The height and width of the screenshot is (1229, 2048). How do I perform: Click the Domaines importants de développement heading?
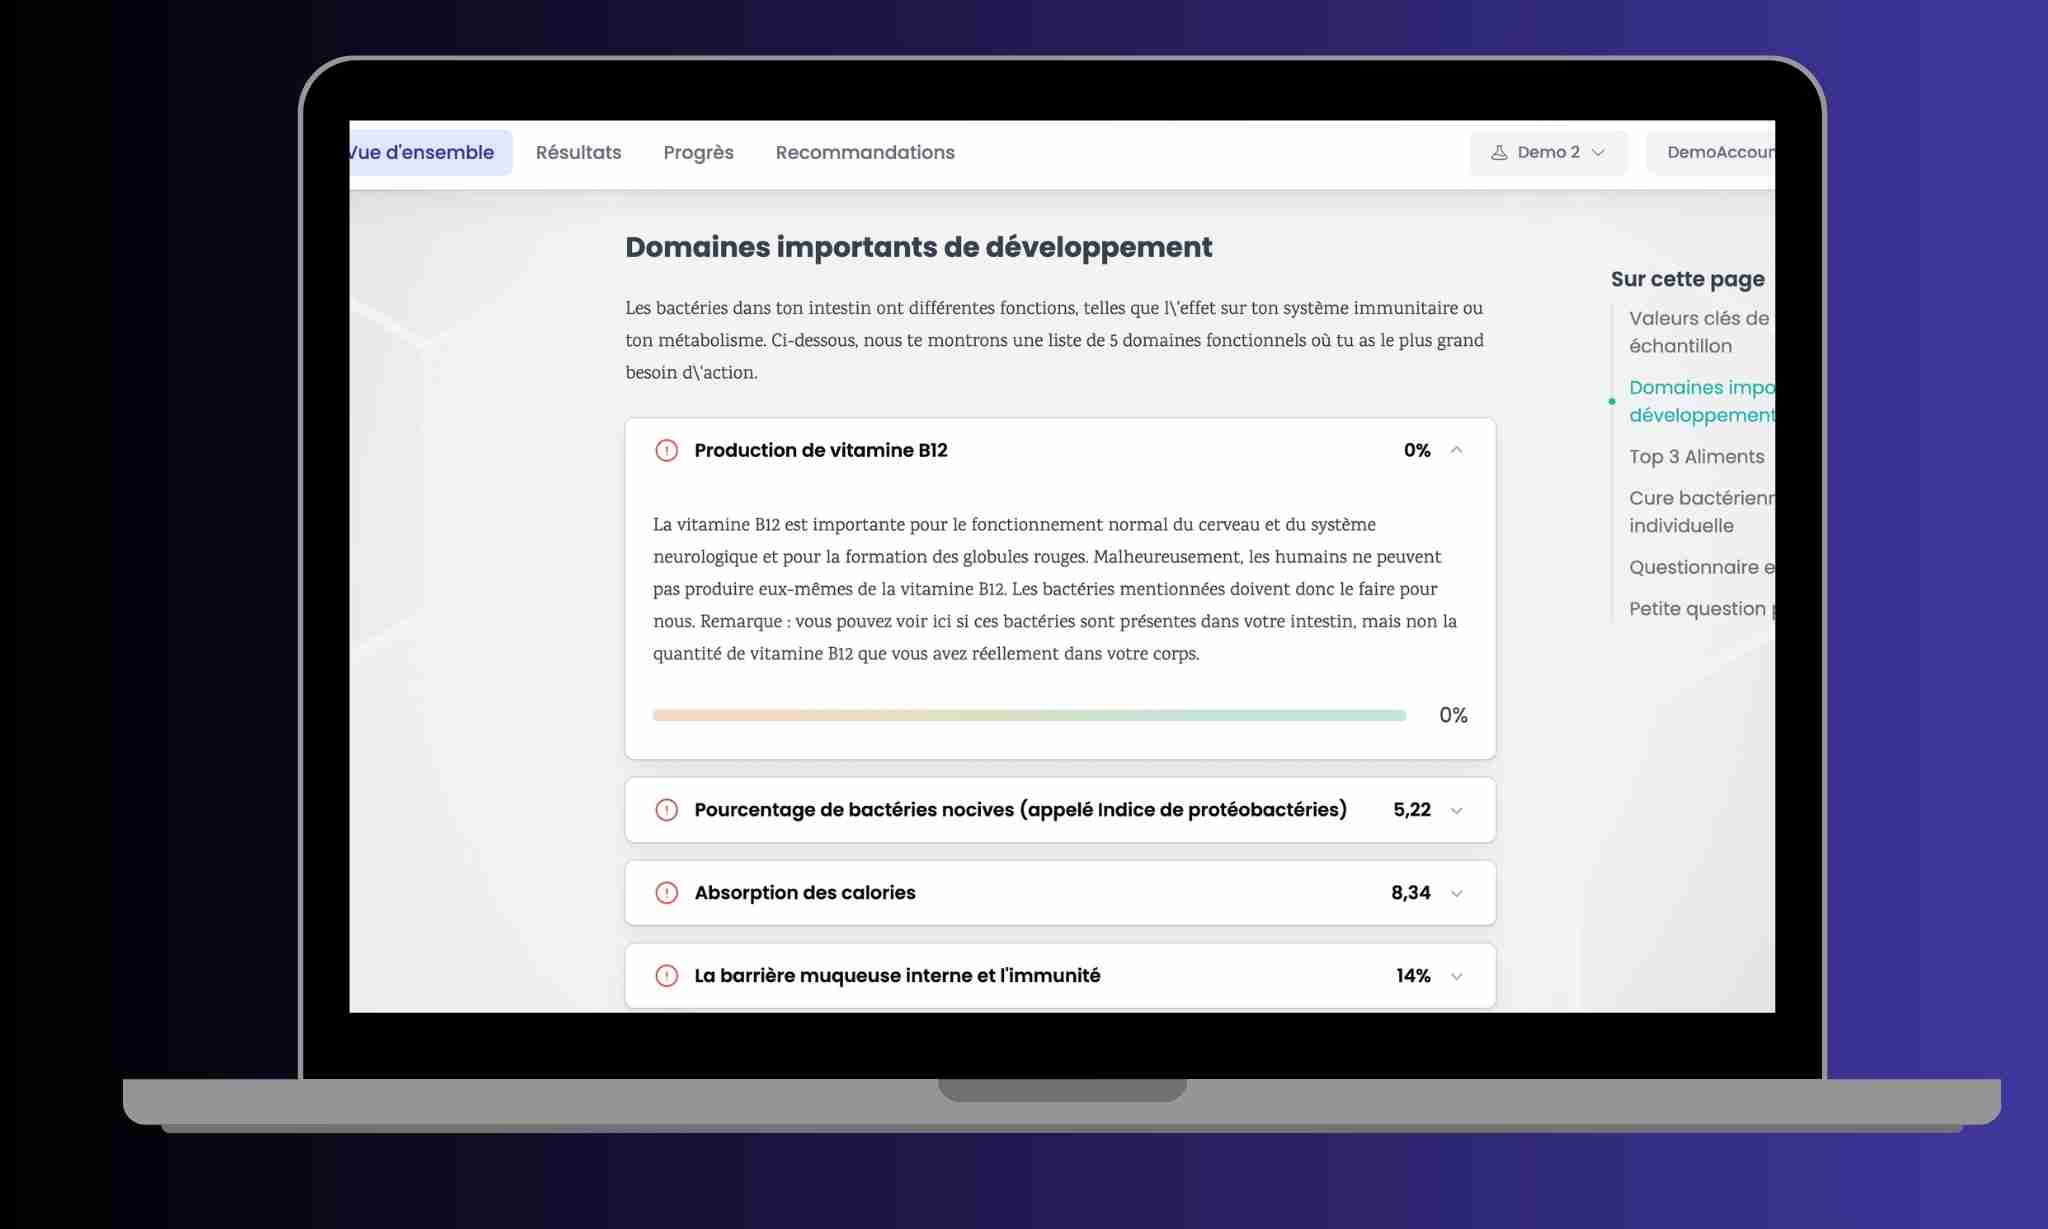919,247
